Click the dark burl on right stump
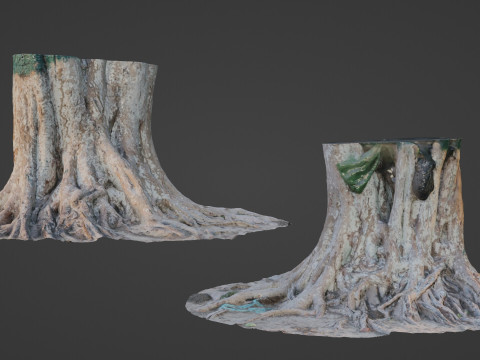 [x=424, y=178]
